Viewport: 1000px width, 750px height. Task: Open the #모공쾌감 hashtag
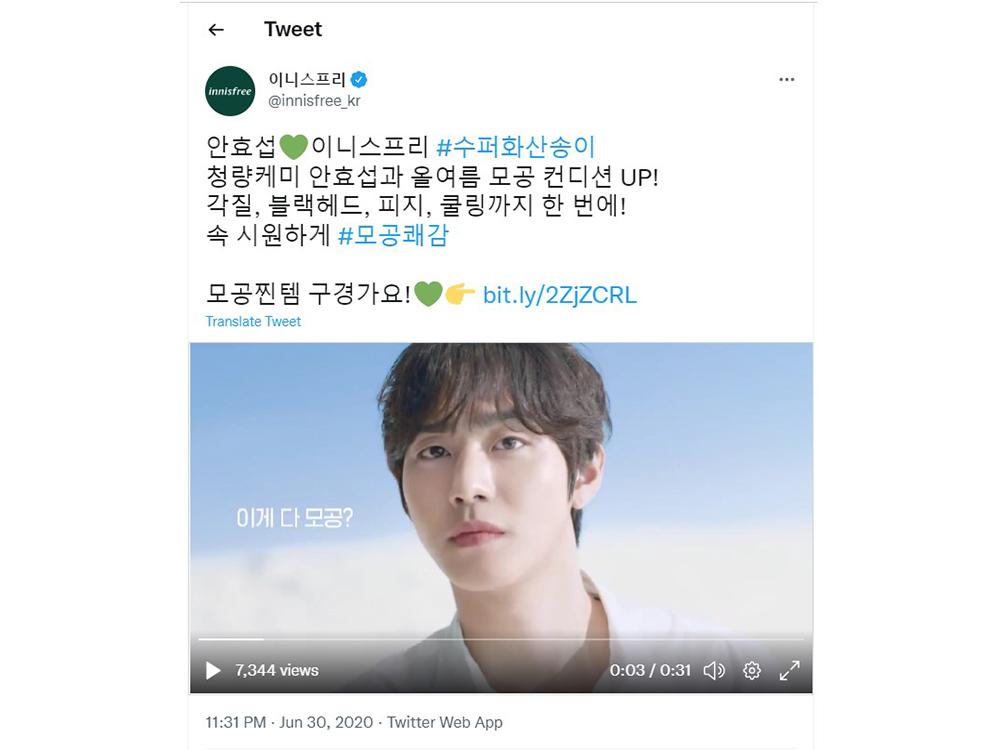tap(393, 235)
